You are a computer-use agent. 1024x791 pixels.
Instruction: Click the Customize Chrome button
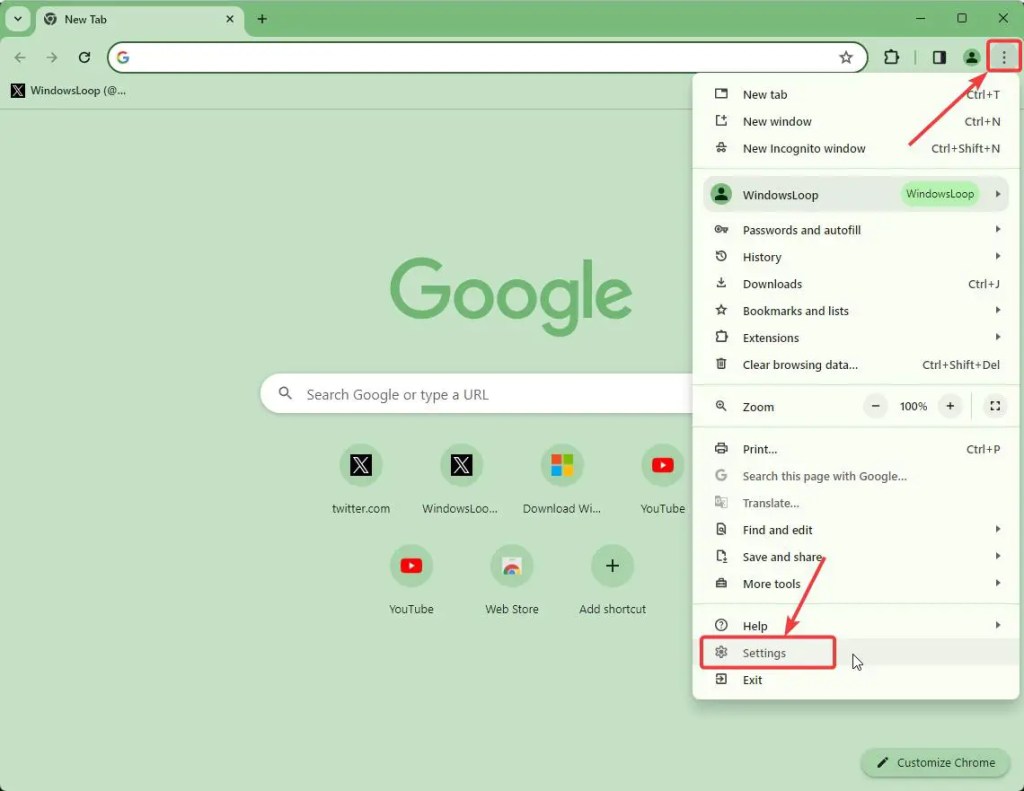coord(935,762)
